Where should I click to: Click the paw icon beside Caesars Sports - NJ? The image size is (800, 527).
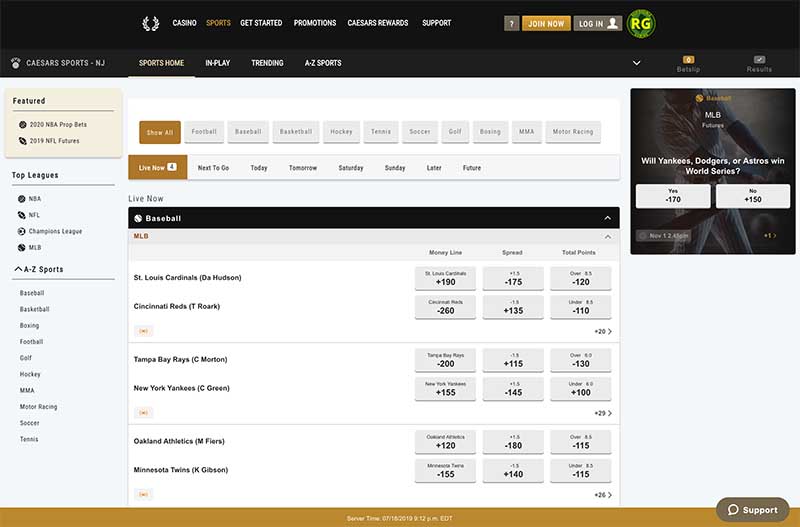(16, 63)
